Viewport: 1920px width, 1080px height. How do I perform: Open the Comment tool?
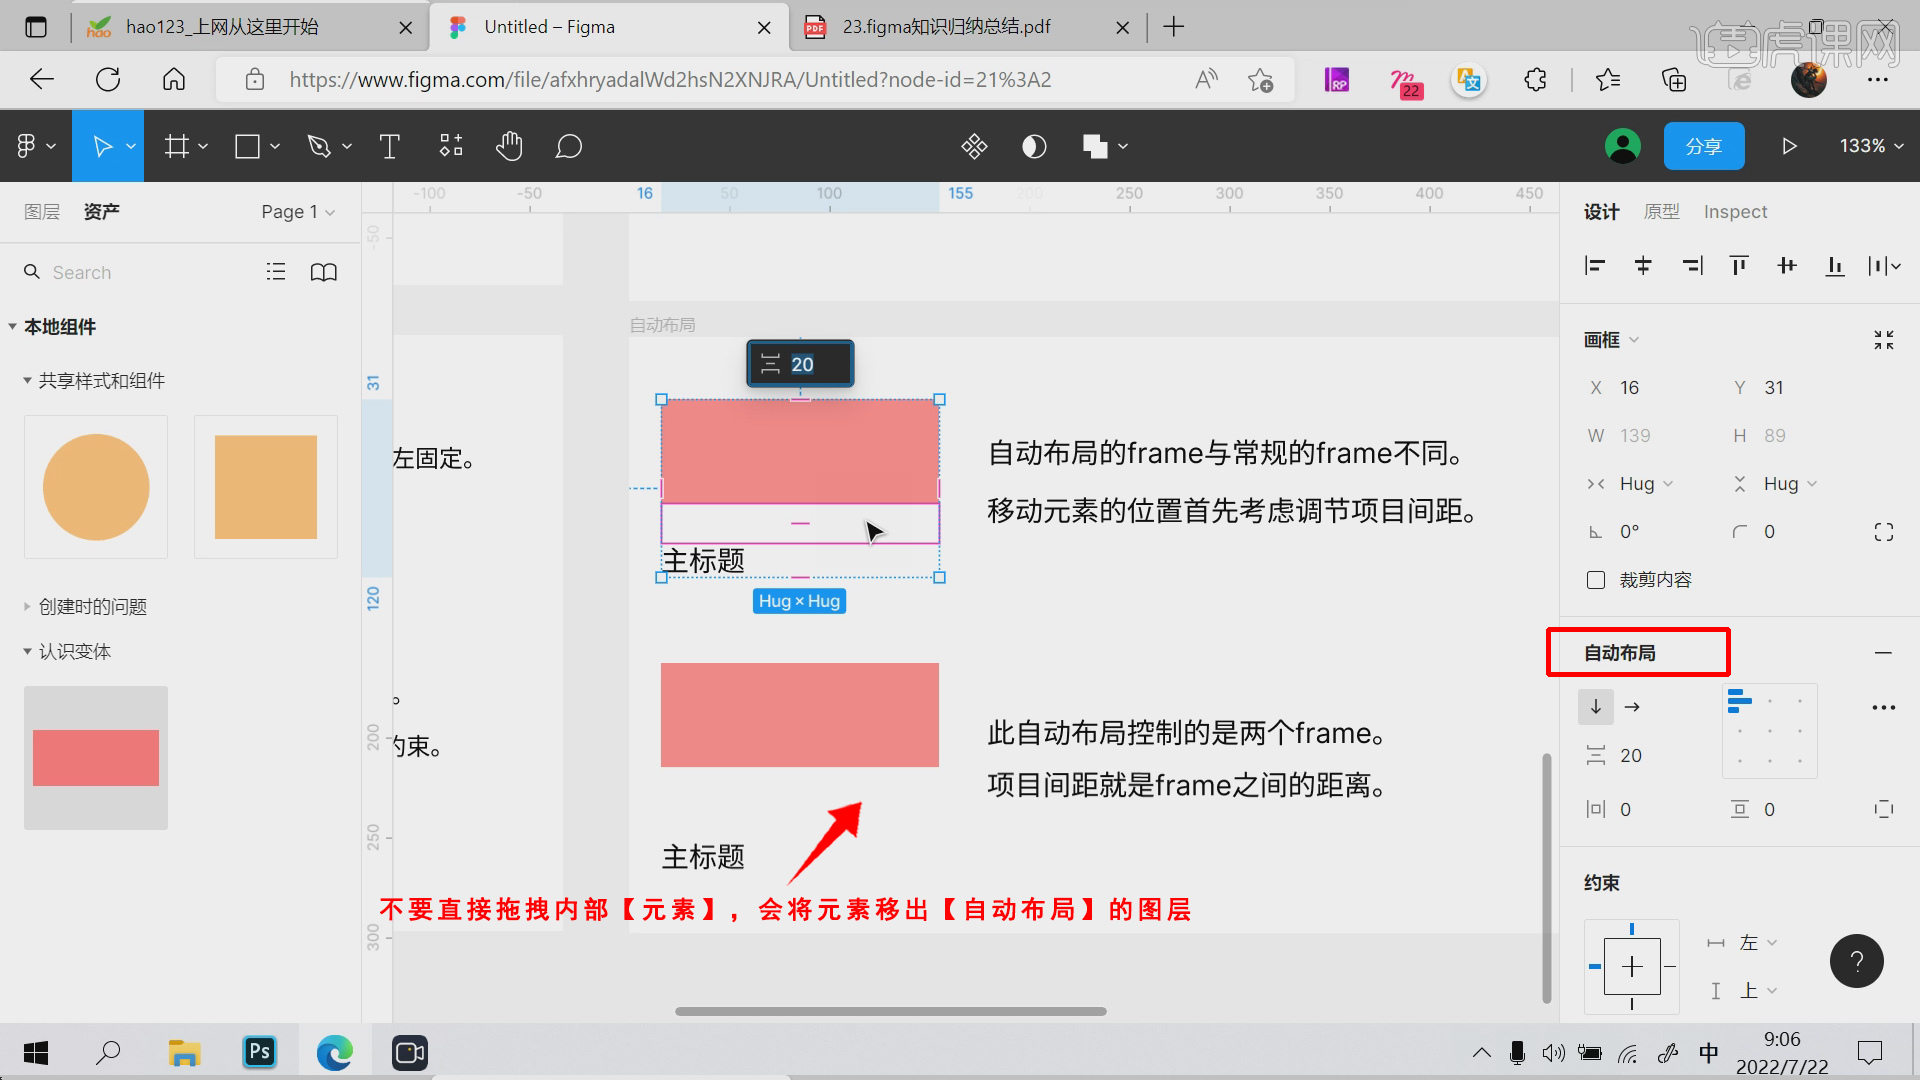(x=568, y=146)
